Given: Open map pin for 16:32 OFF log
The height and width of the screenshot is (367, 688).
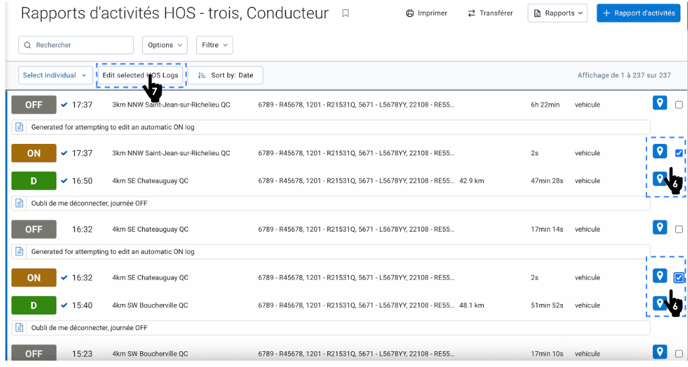Looking at the screenshot, I should [659, 227].
